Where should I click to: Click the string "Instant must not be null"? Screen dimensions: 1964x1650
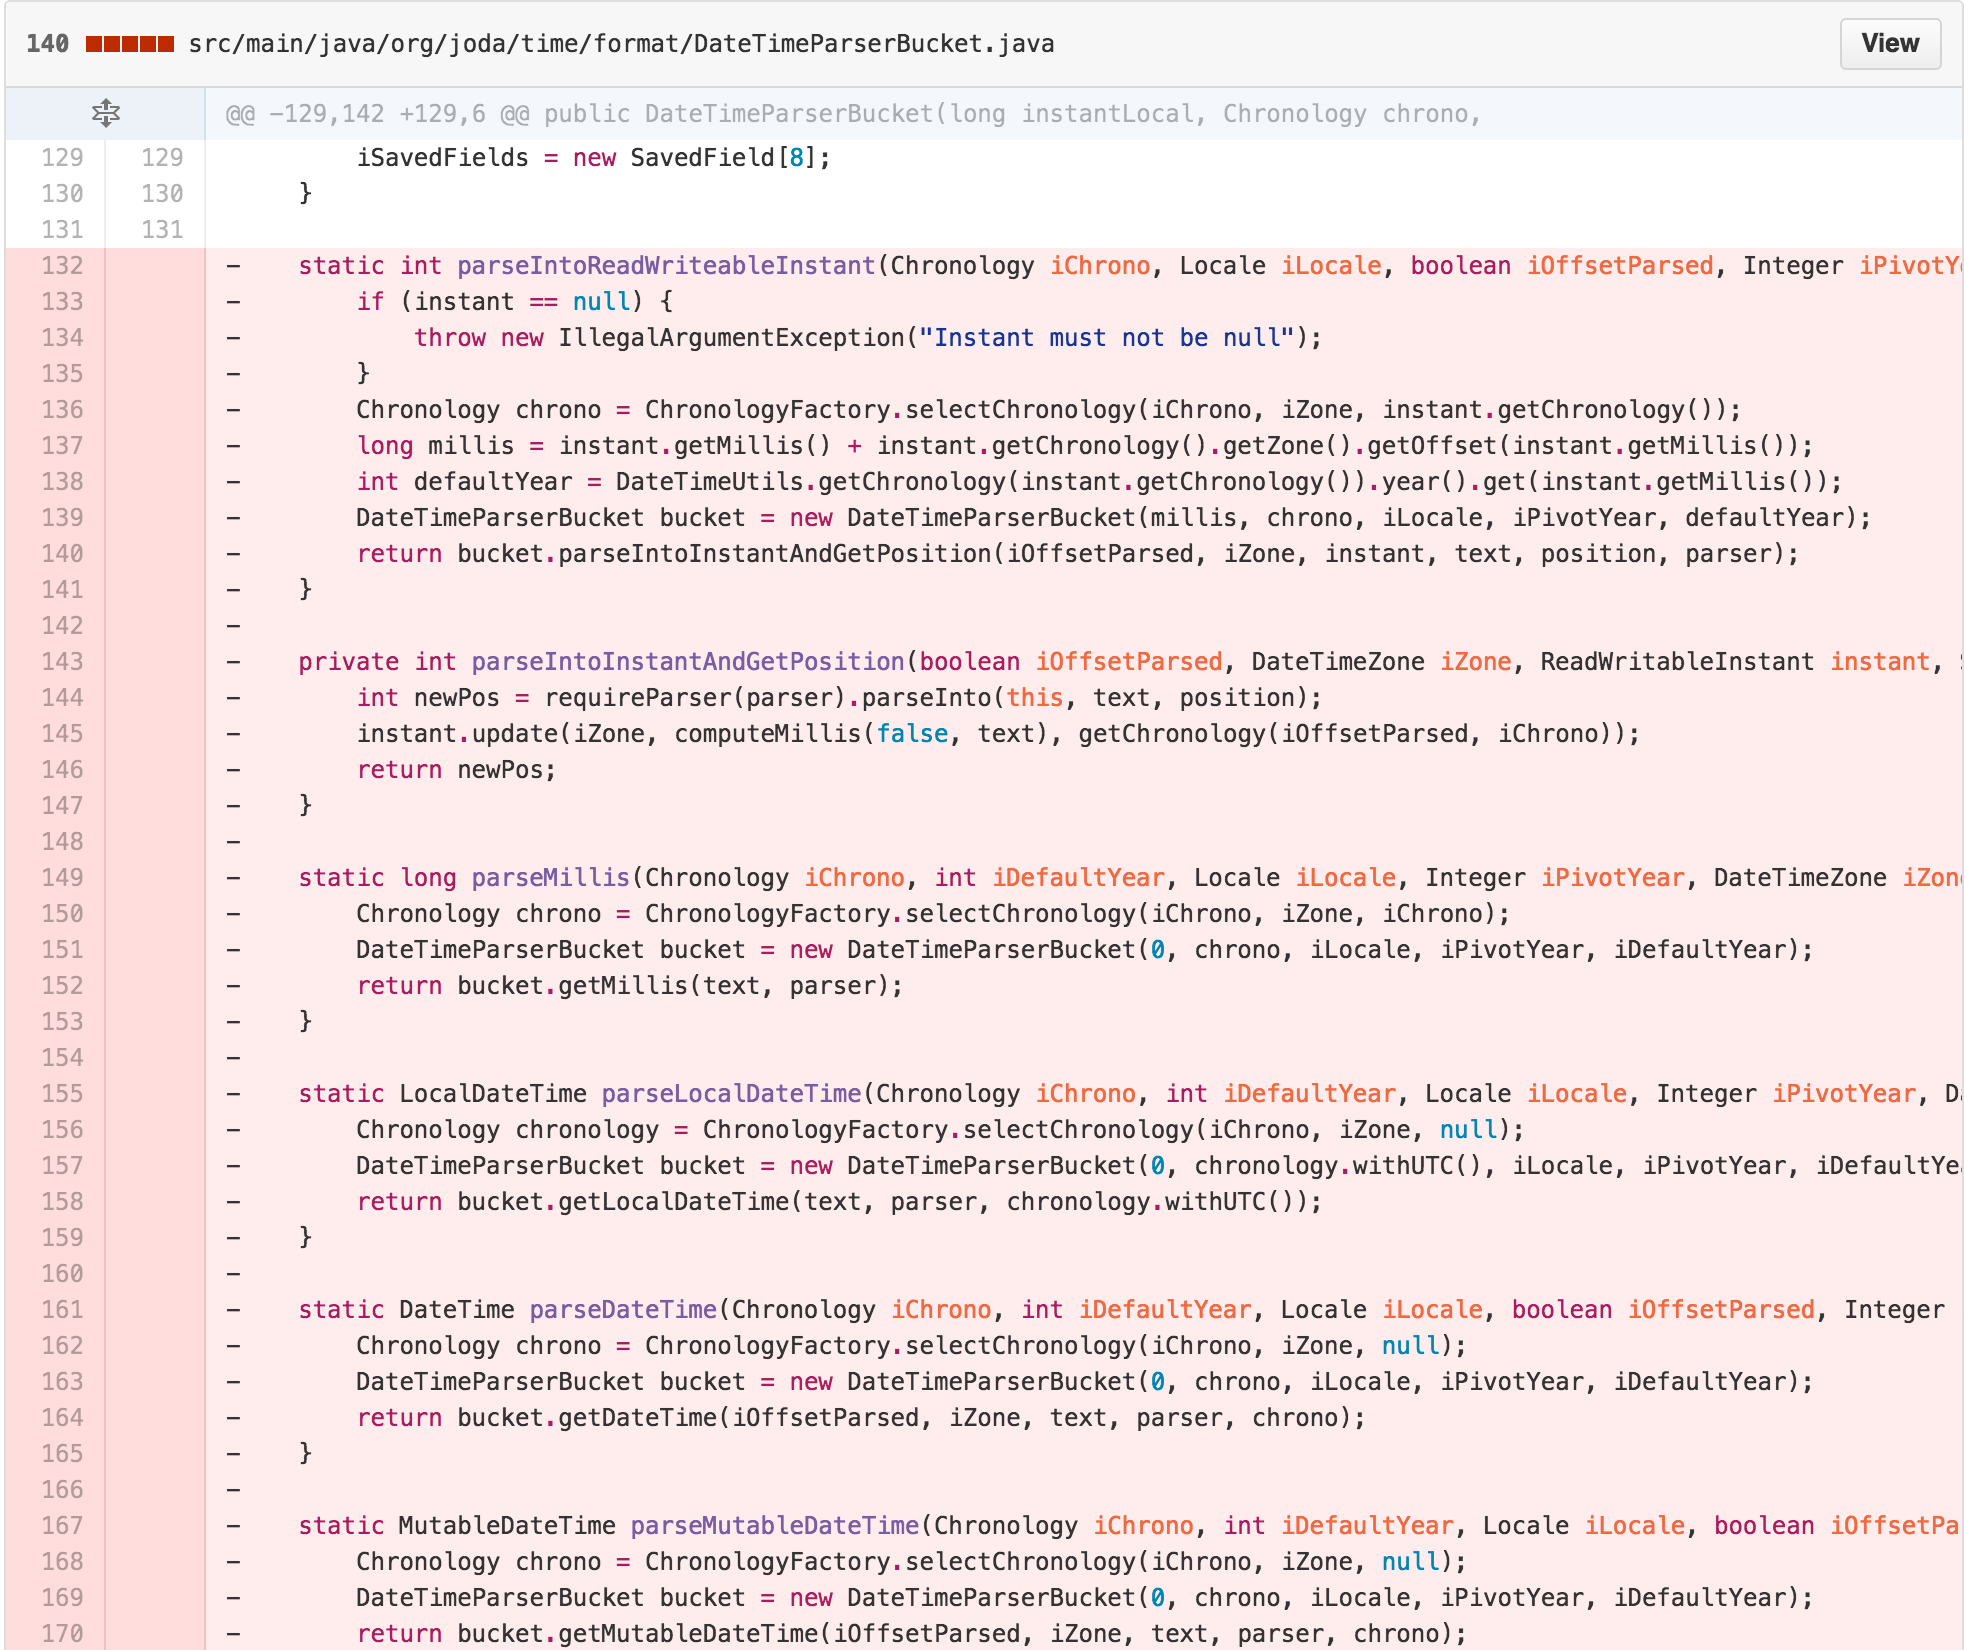[x=1107, y=338]
